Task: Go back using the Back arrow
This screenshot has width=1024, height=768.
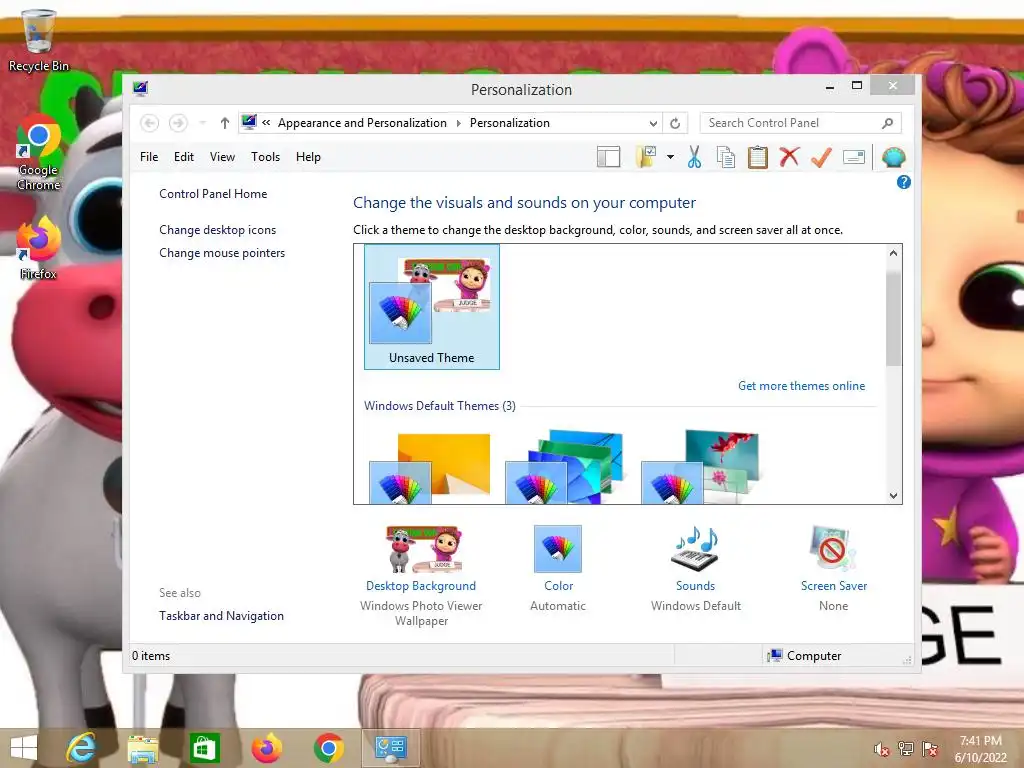Action: click(150, 123)
